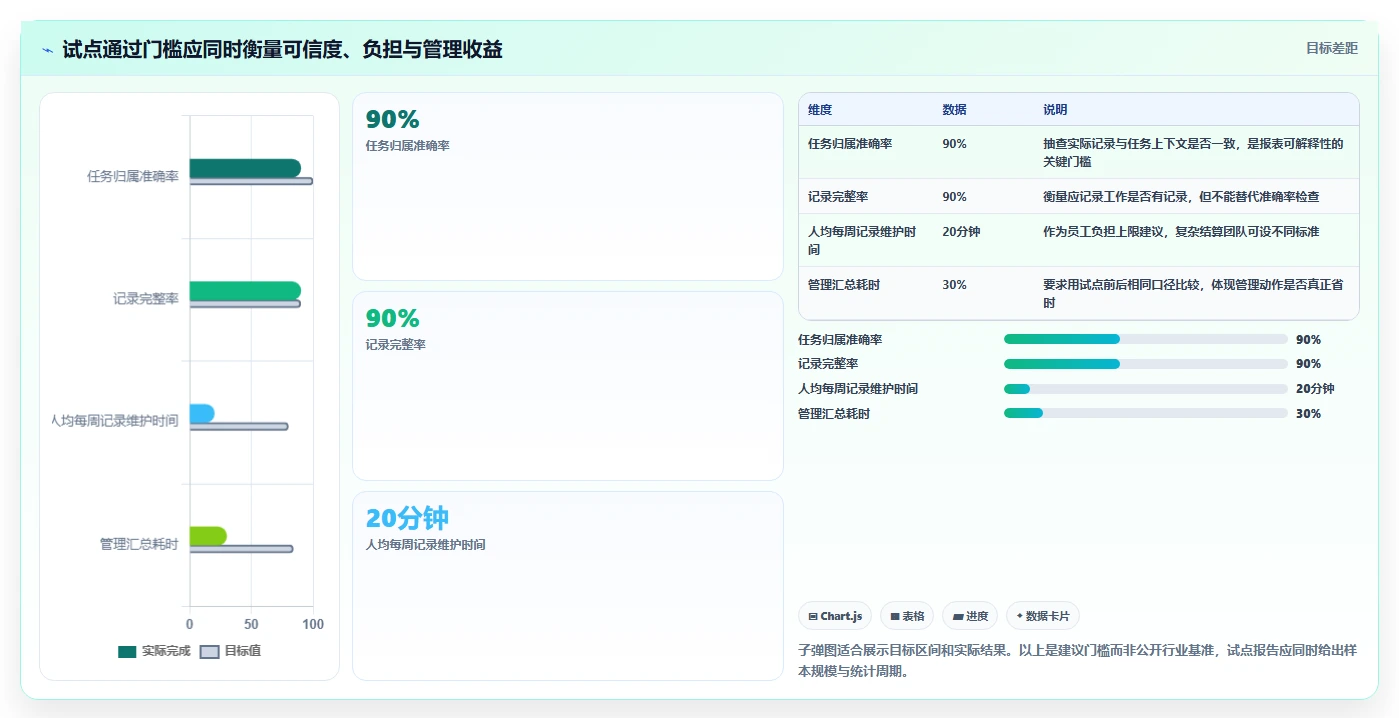Select the progress bar for 人均每周记录维护时间
The height and width of the screenshot is (718, 1399).
(x=1145, y=389)
